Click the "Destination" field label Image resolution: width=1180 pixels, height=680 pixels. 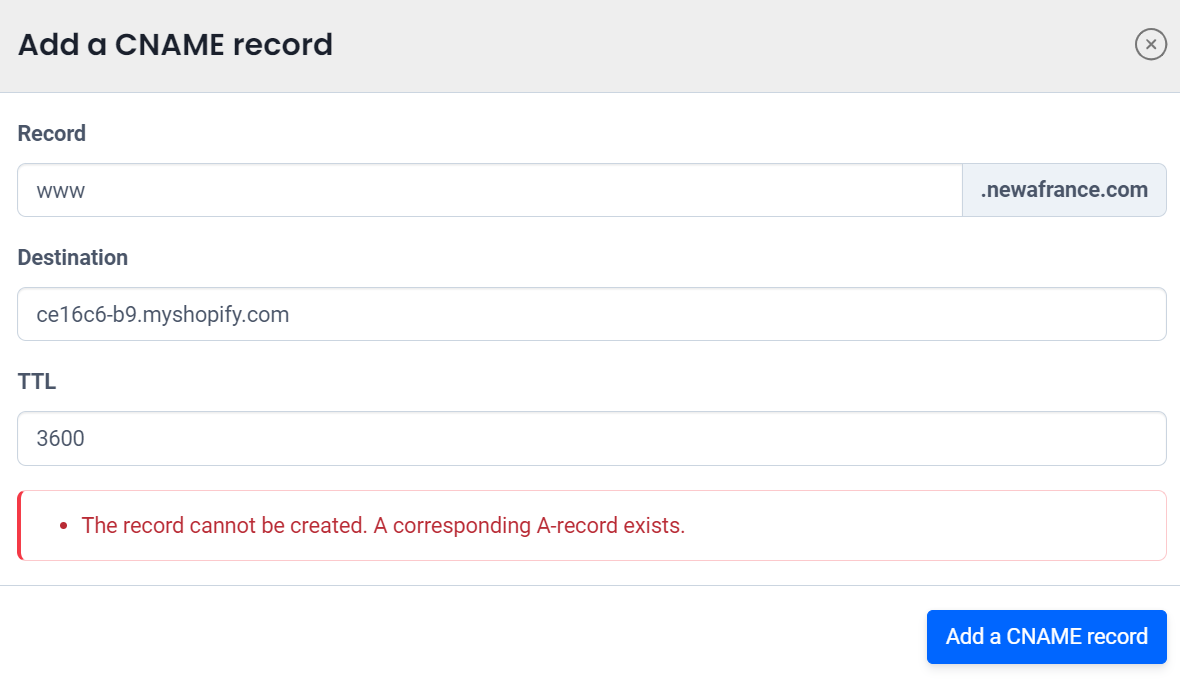coord(73,257)
